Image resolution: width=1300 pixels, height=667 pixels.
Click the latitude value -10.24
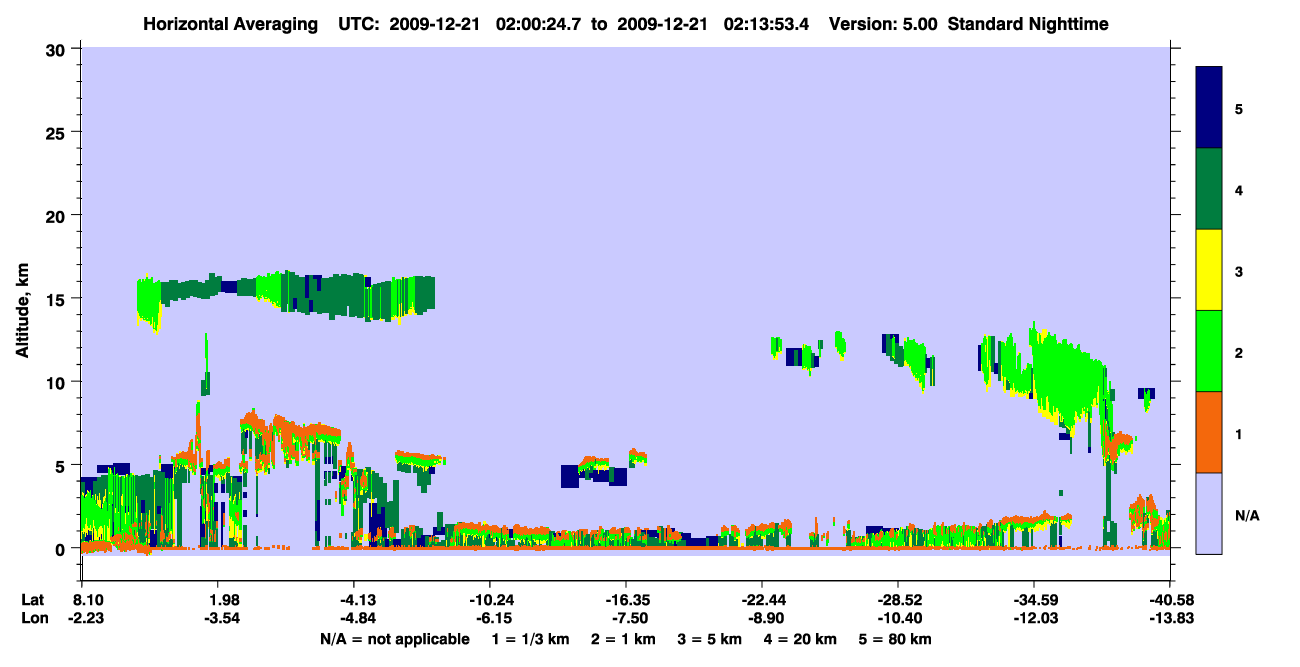(x=490, y=600)
